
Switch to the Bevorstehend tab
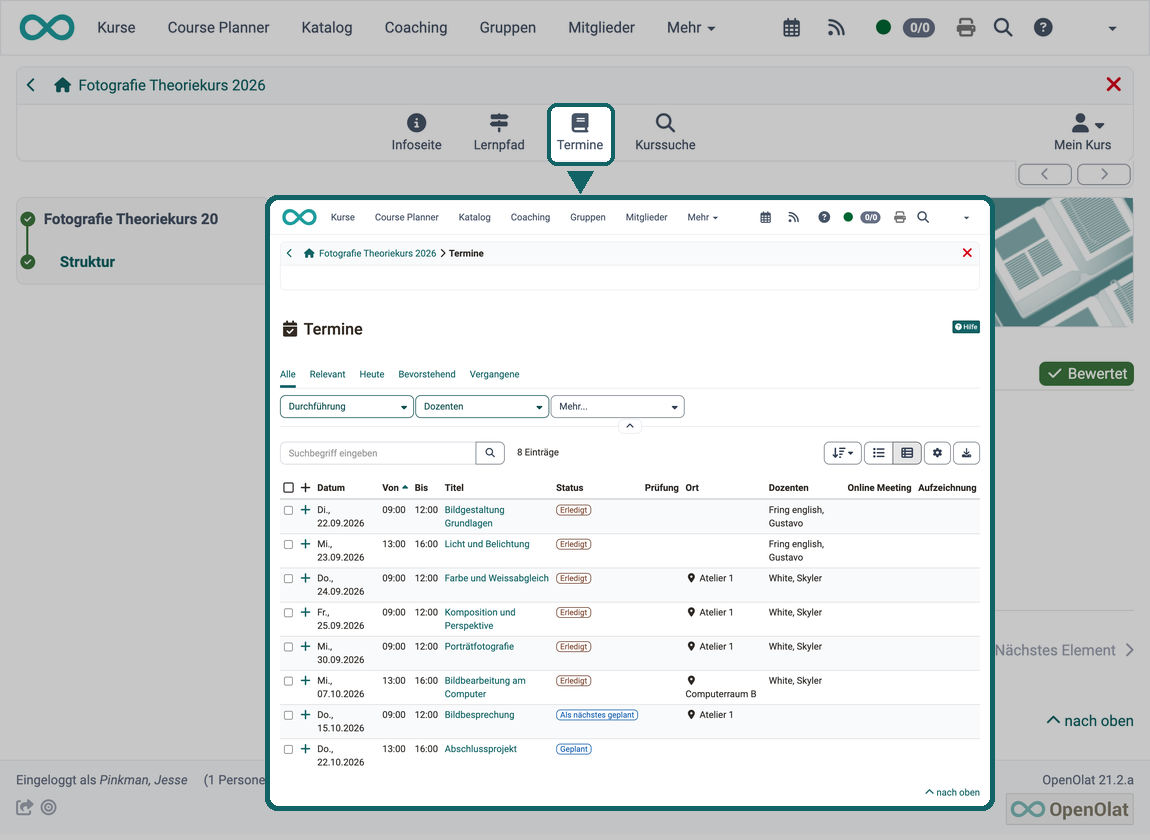pyautogui.click(x=427, y=374)
